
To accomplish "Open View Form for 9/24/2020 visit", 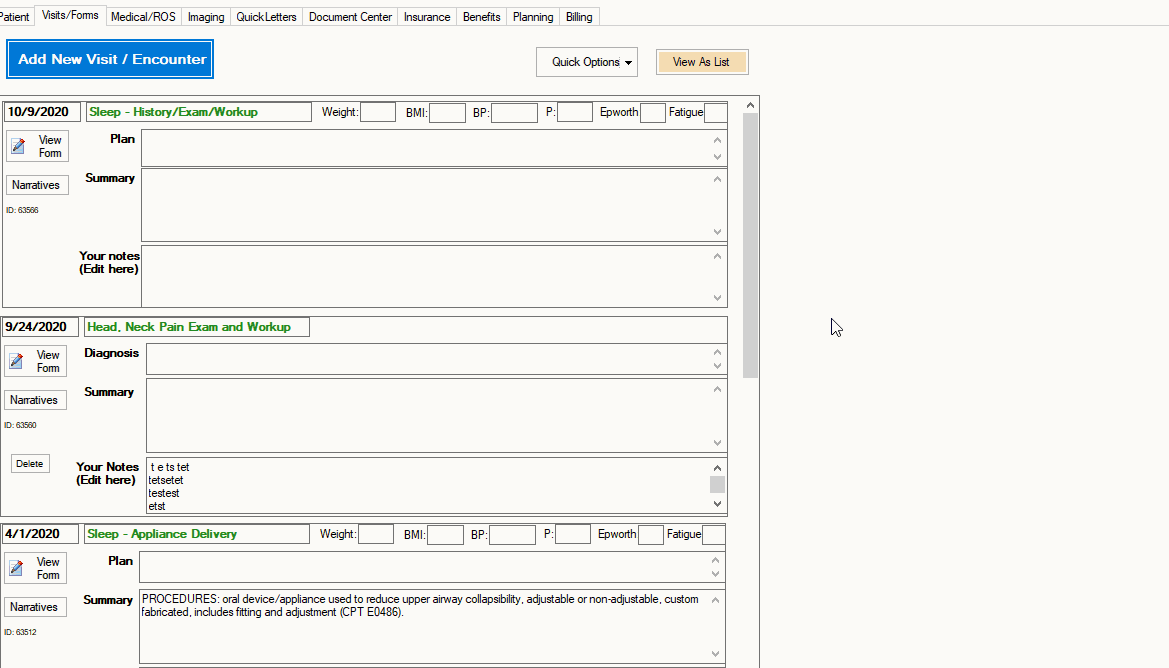I will [36, 361].
